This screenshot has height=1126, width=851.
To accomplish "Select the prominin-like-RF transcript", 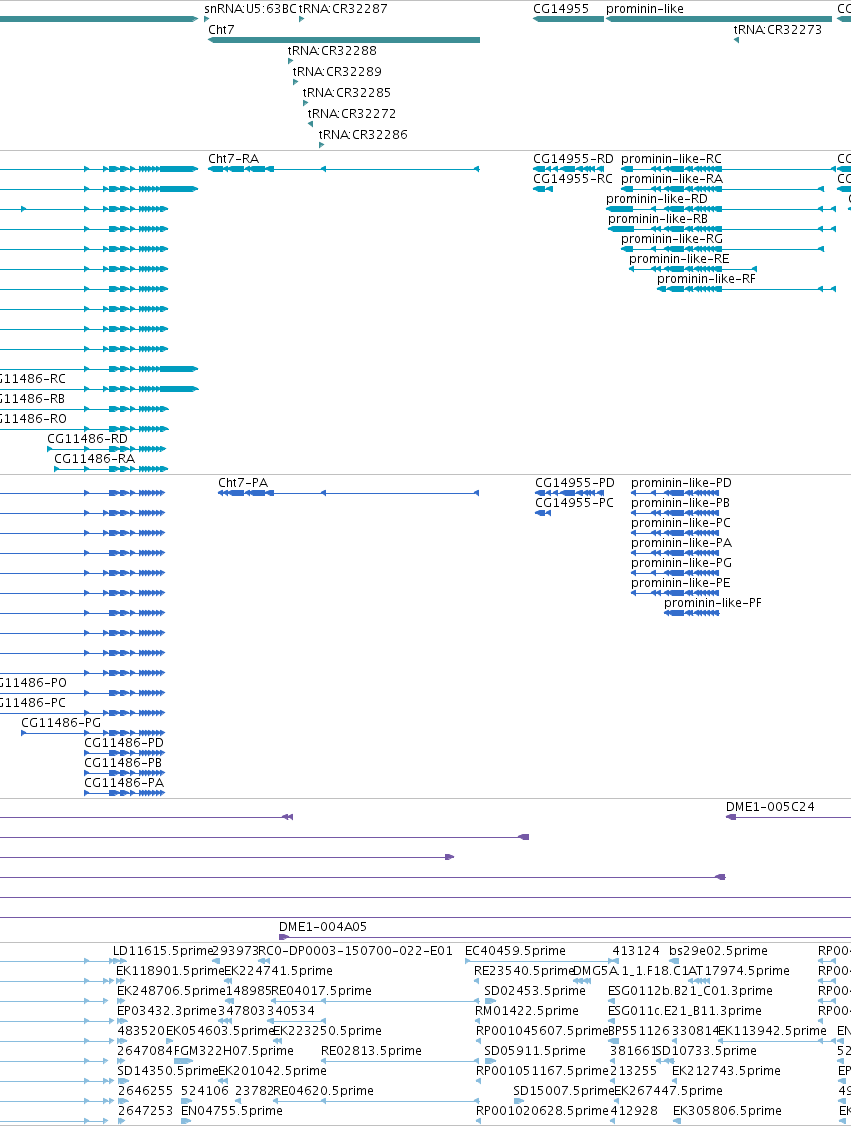I will coord(746,289).
